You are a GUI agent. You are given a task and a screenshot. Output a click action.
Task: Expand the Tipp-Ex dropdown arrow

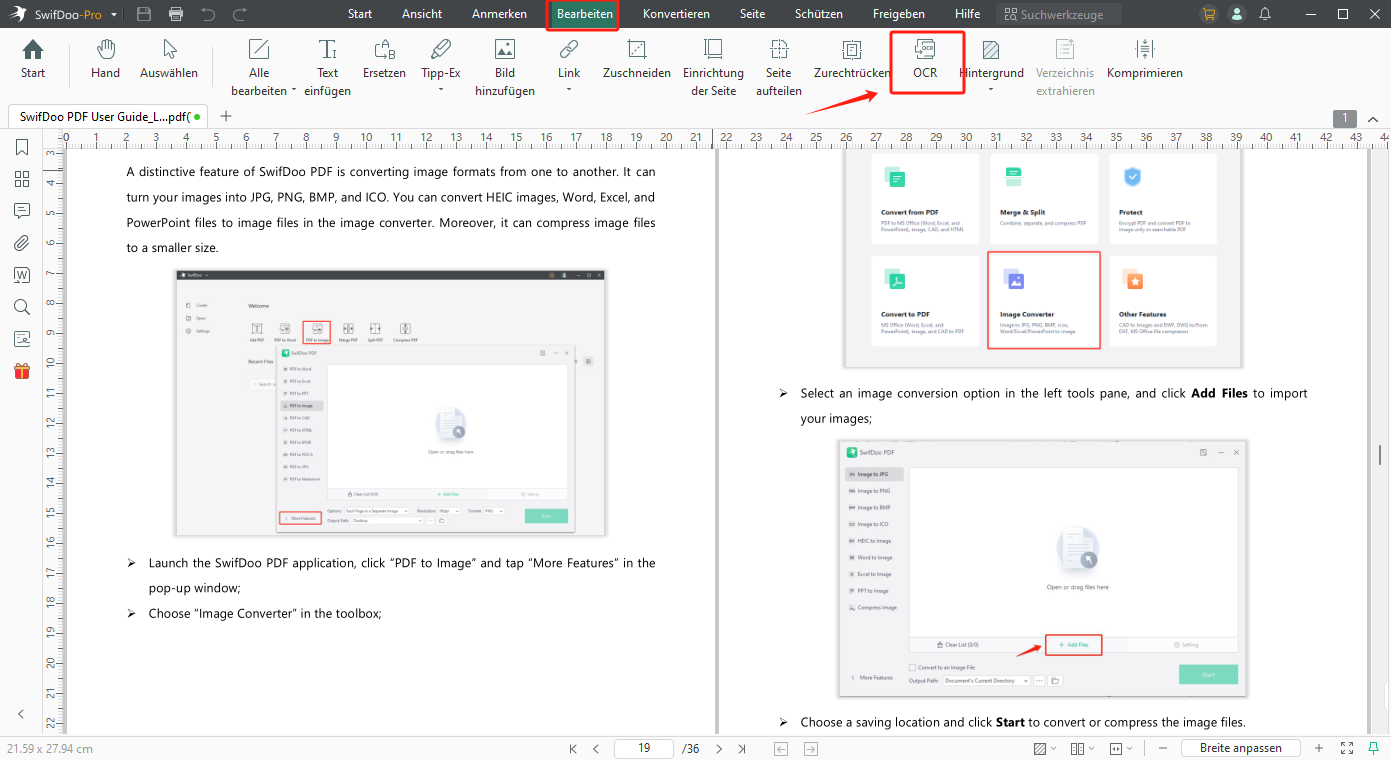coord(441,91)
